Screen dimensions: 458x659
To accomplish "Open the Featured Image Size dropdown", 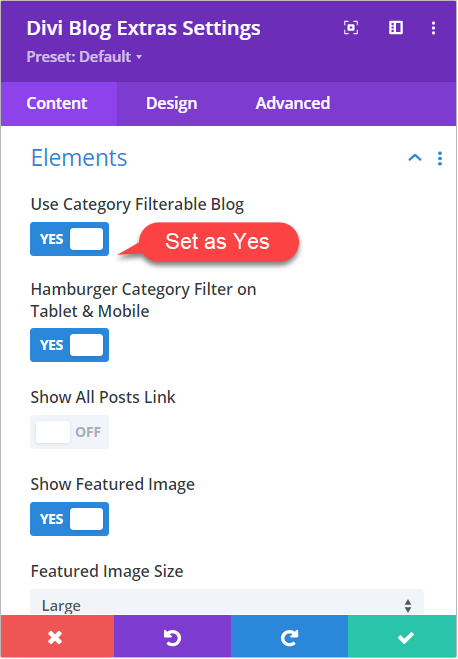I will [x=227, y=603].
